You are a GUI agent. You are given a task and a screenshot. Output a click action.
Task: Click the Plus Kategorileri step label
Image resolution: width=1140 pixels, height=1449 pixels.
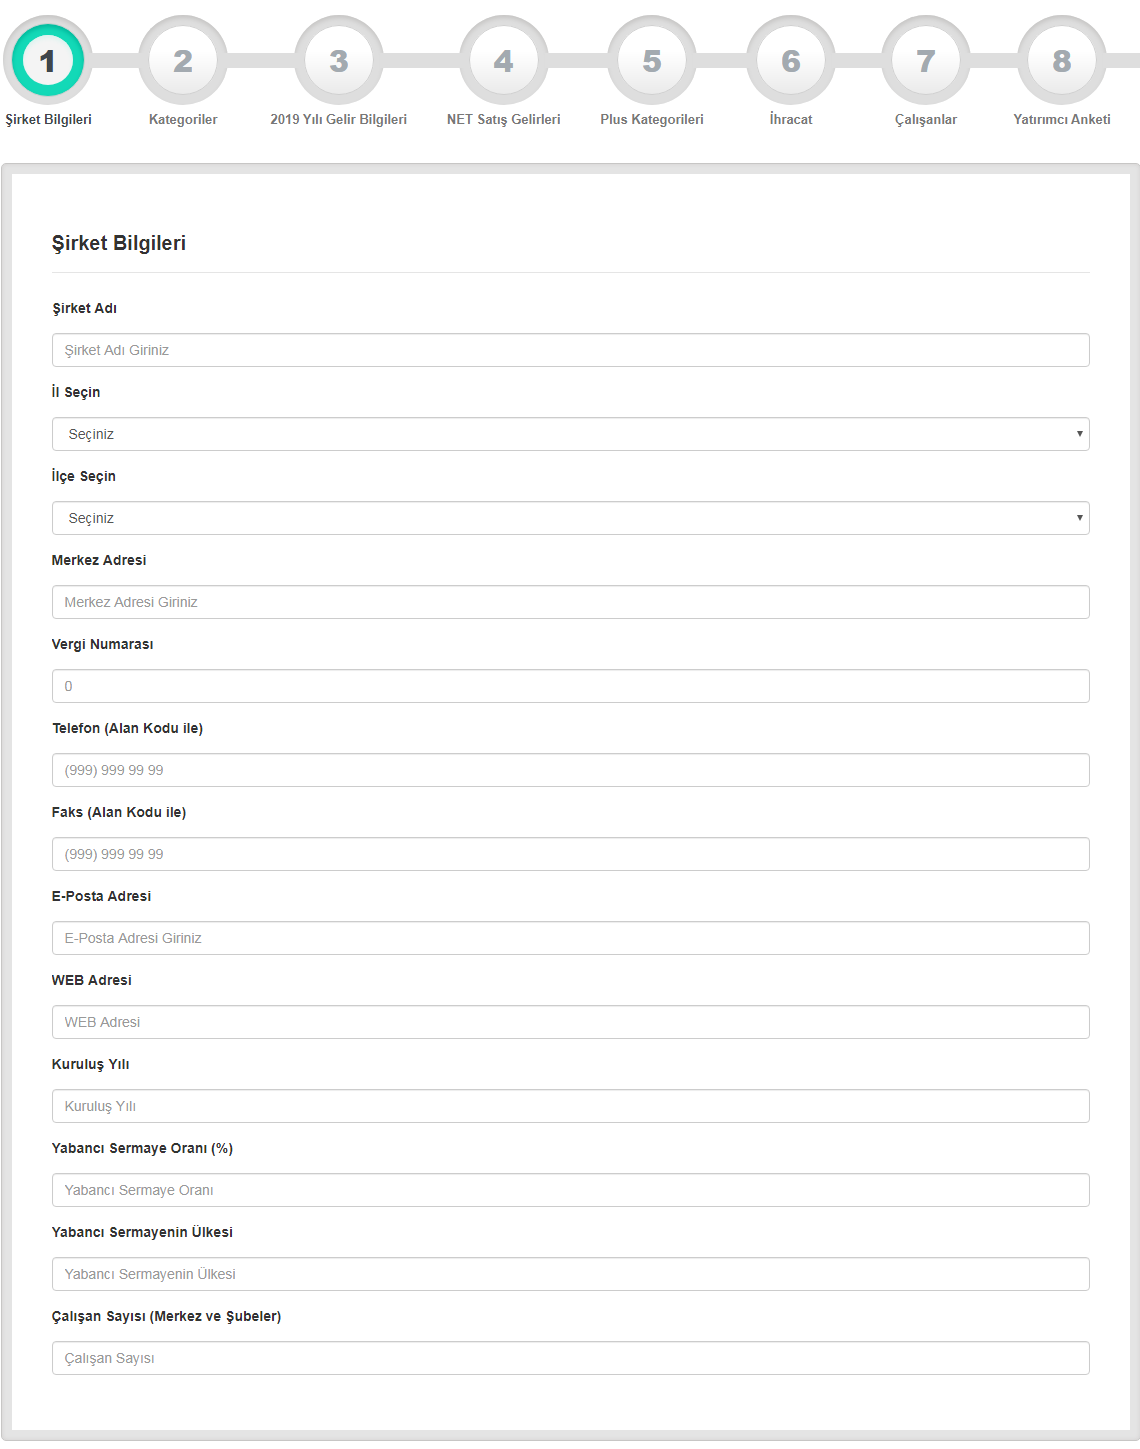[x=652, y=119]
